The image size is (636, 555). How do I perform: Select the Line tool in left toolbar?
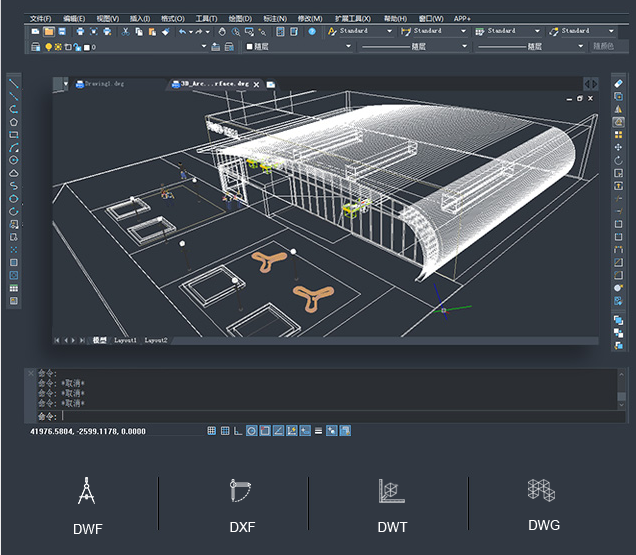tap(13, 84)
